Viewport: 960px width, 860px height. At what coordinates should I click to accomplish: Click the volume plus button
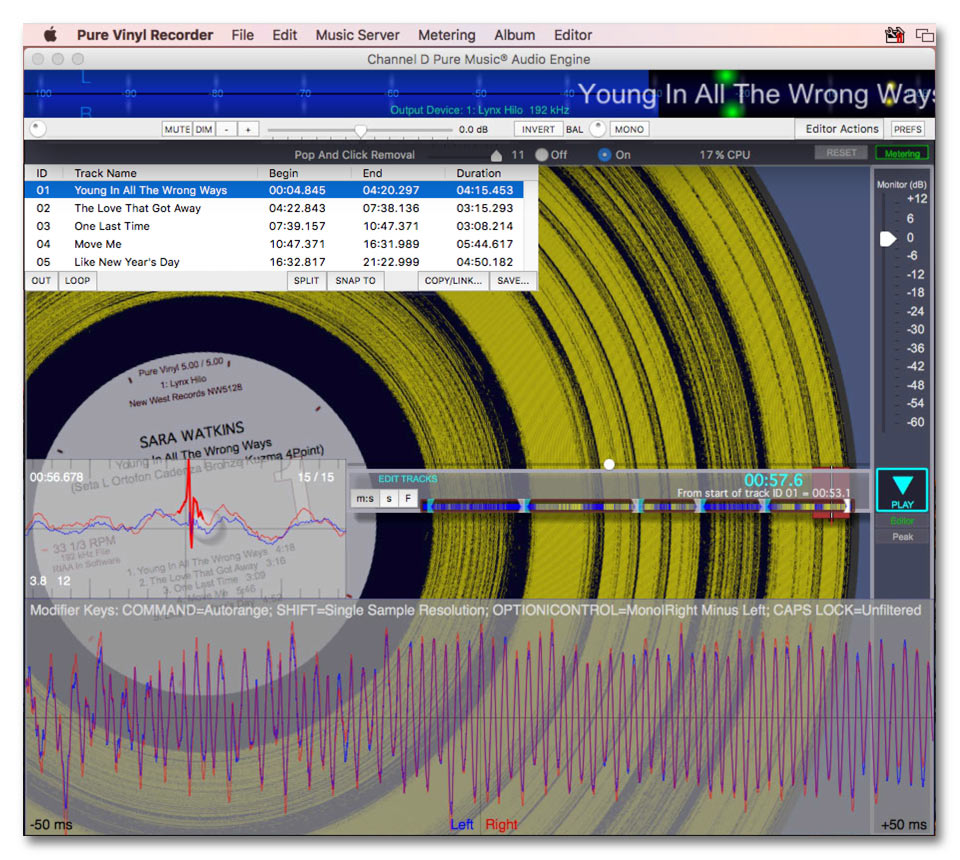tap(248, 129)
